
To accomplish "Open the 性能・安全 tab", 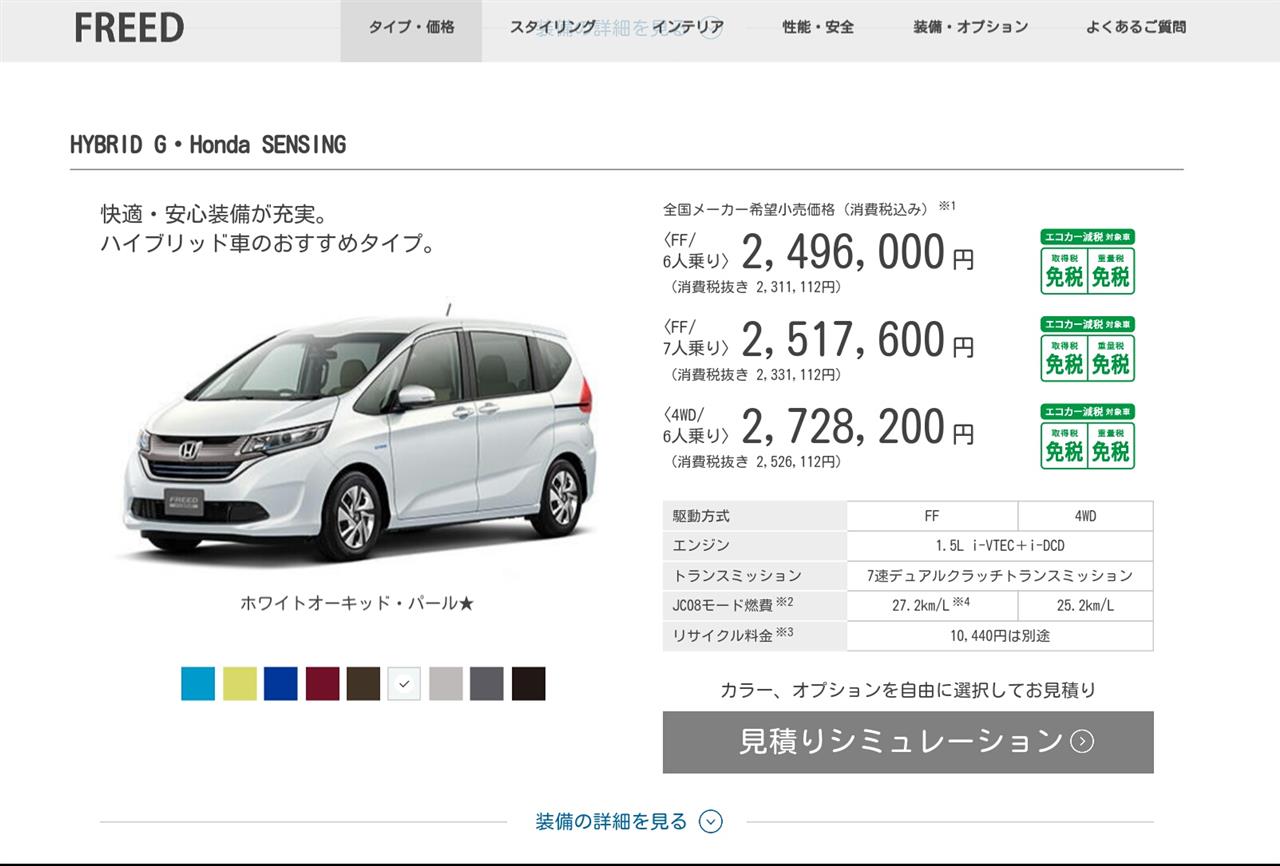I will click(x=818, y=28).
